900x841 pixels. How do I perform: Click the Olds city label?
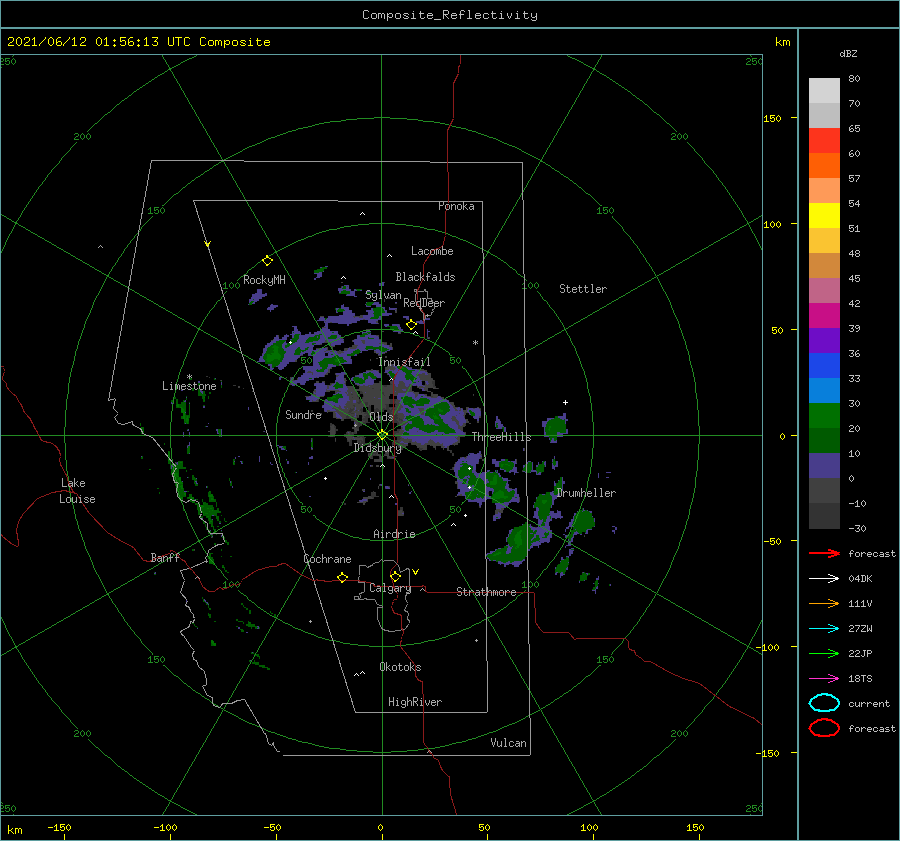tap(381, 417)
